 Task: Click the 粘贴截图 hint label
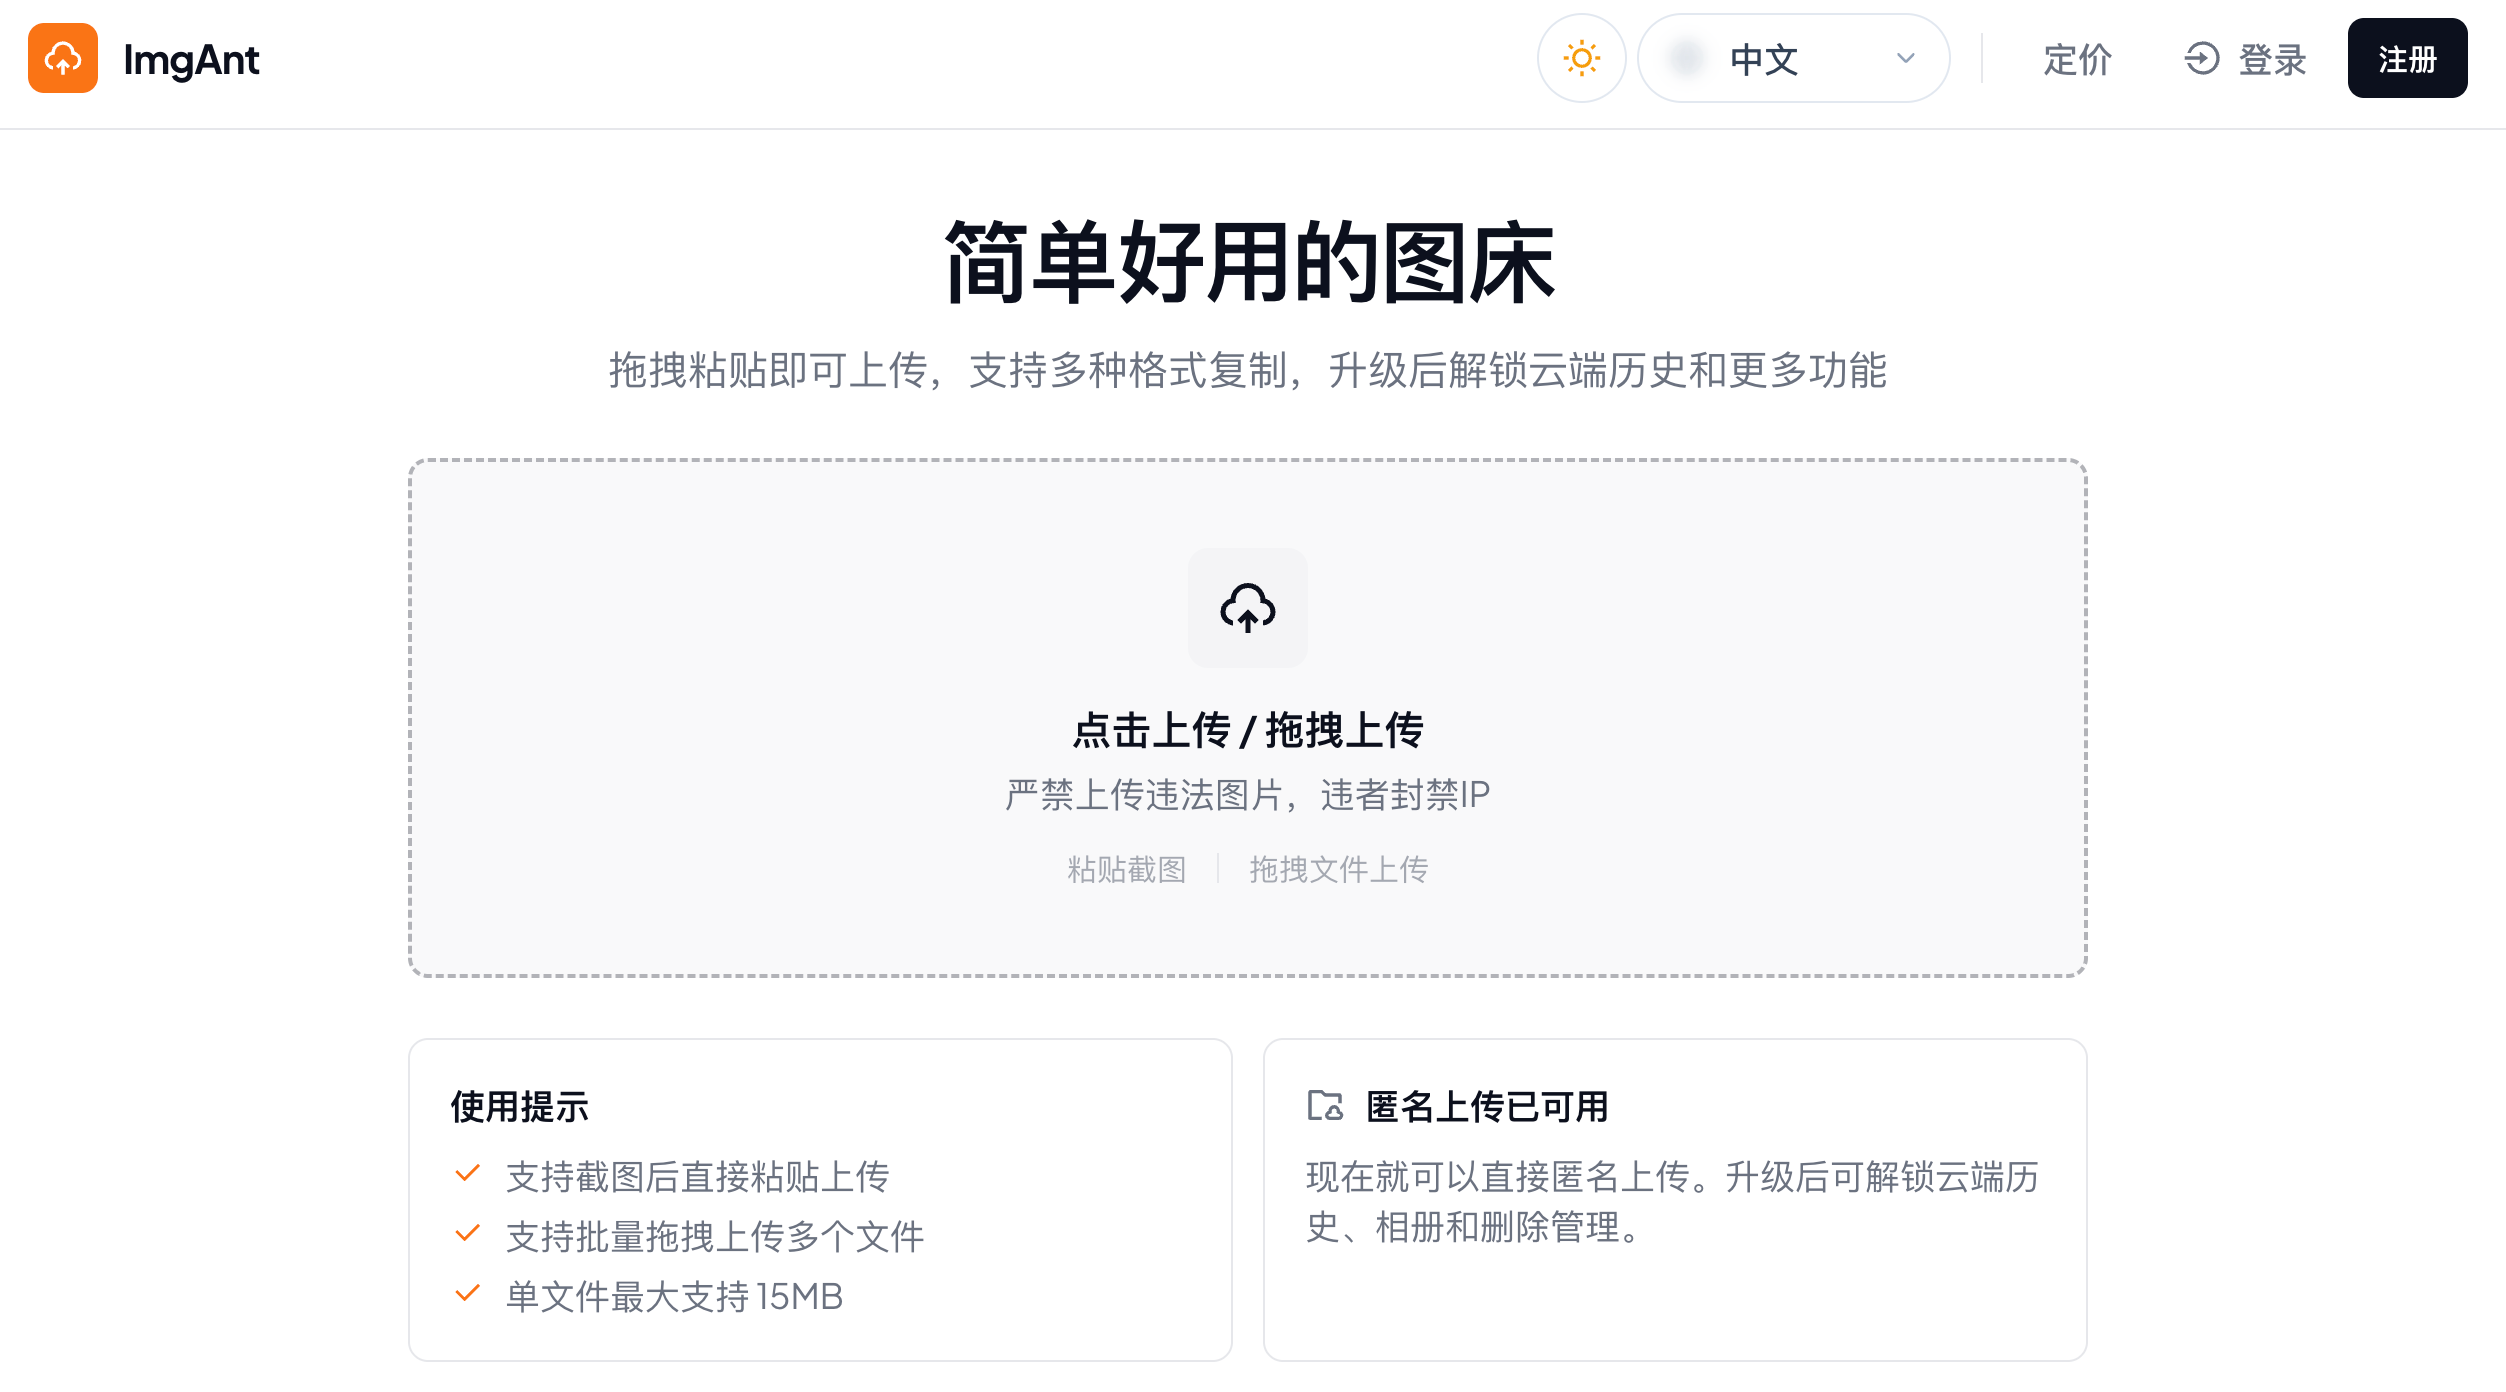tap(1126, 869)
